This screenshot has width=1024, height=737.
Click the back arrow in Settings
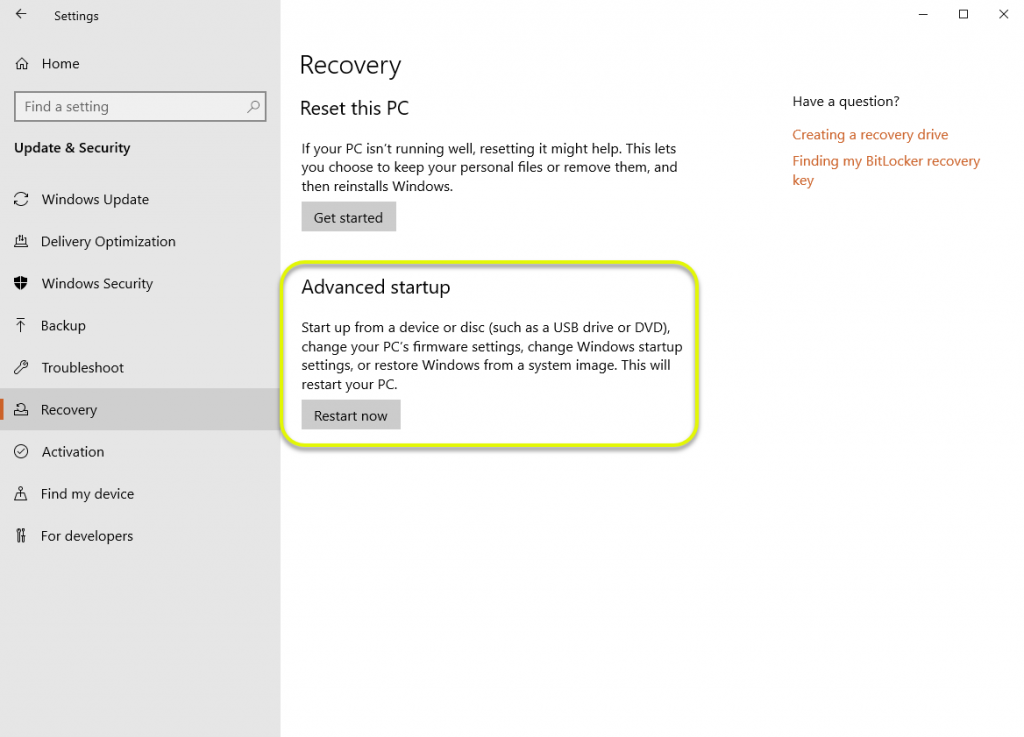tap(21, 14)
